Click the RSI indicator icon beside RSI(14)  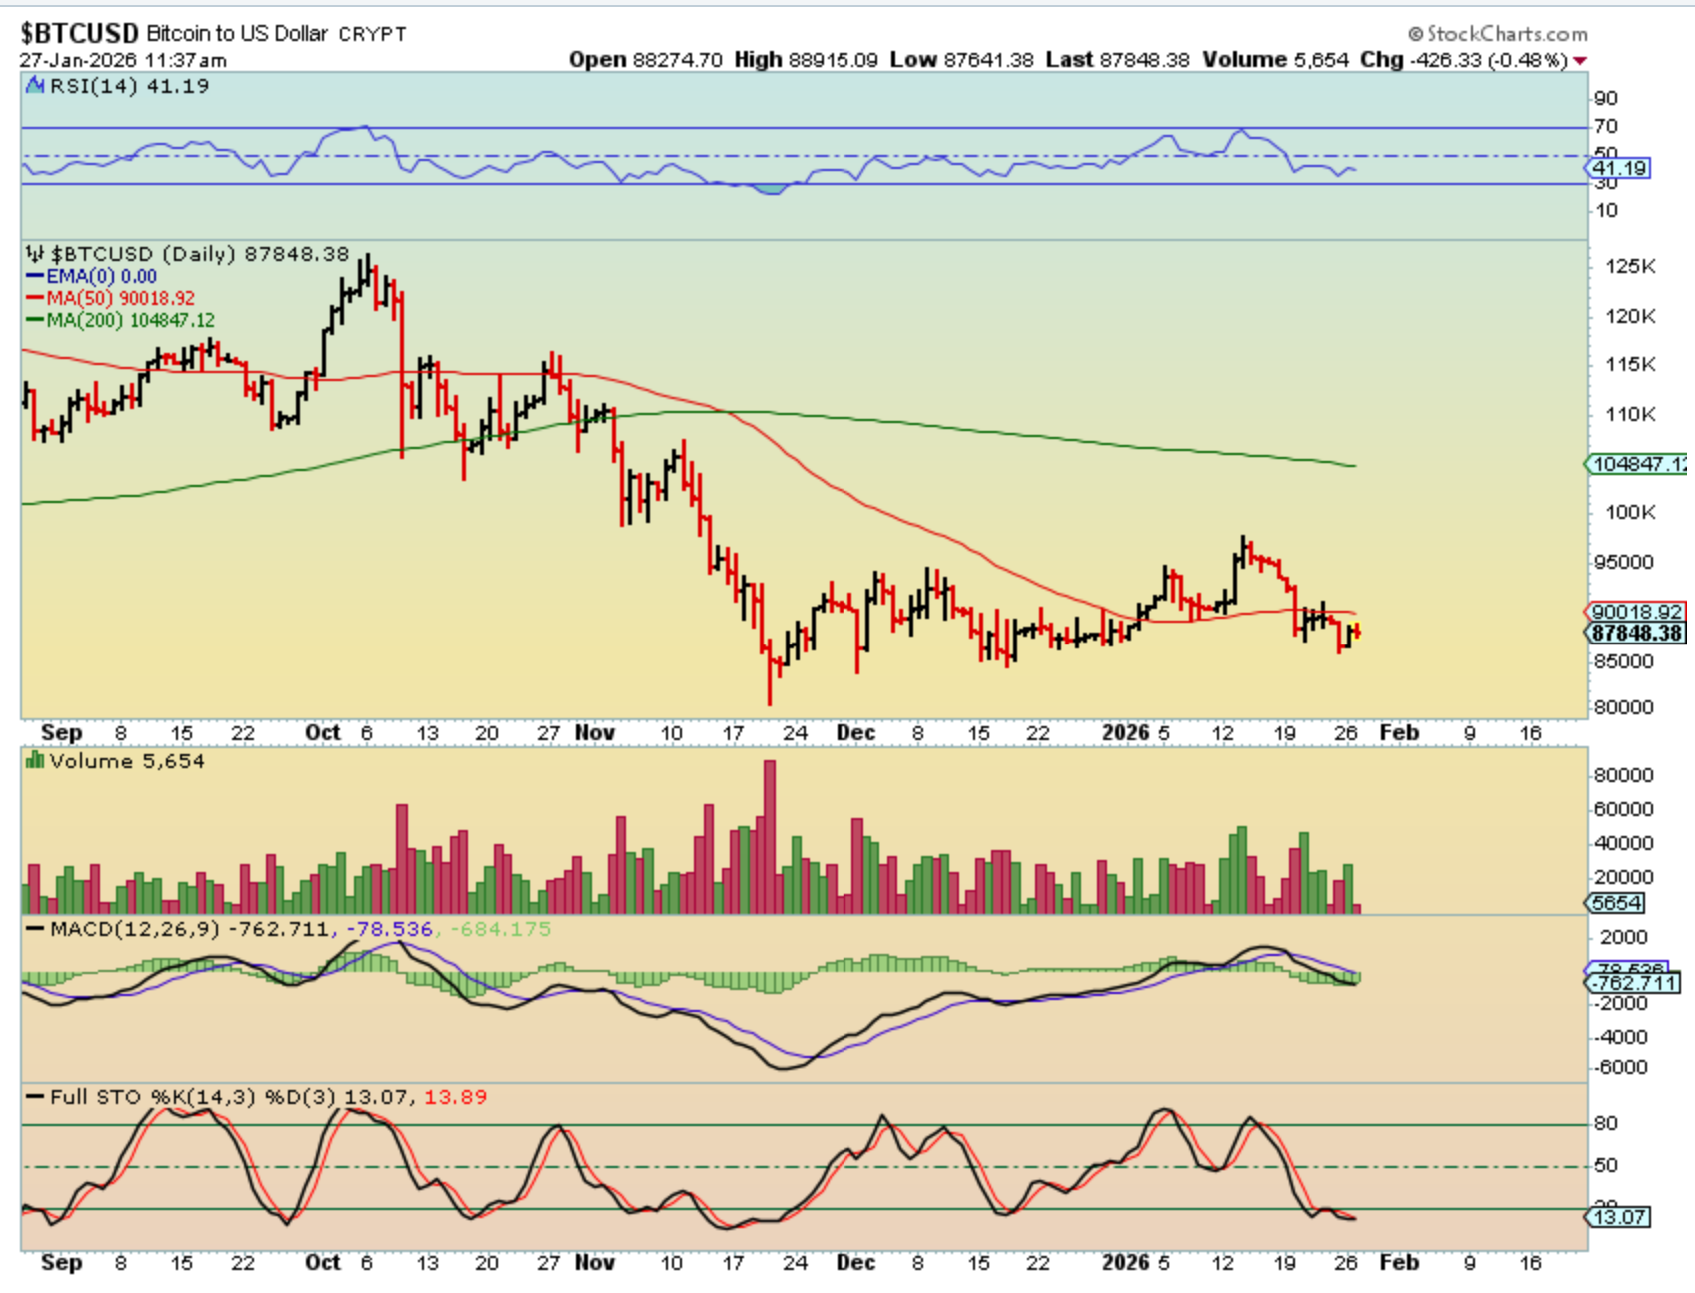[35, 86]
